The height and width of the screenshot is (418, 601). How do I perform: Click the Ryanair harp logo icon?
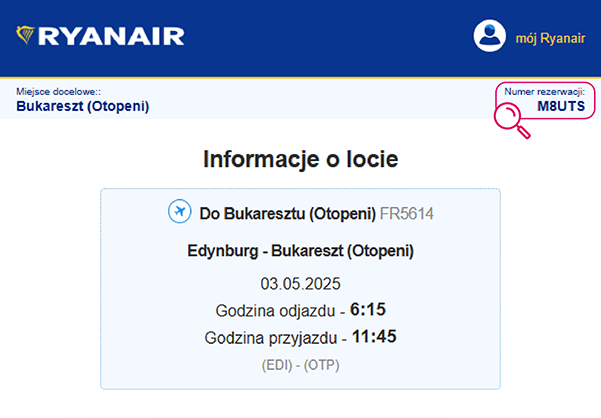click(25, 35)
